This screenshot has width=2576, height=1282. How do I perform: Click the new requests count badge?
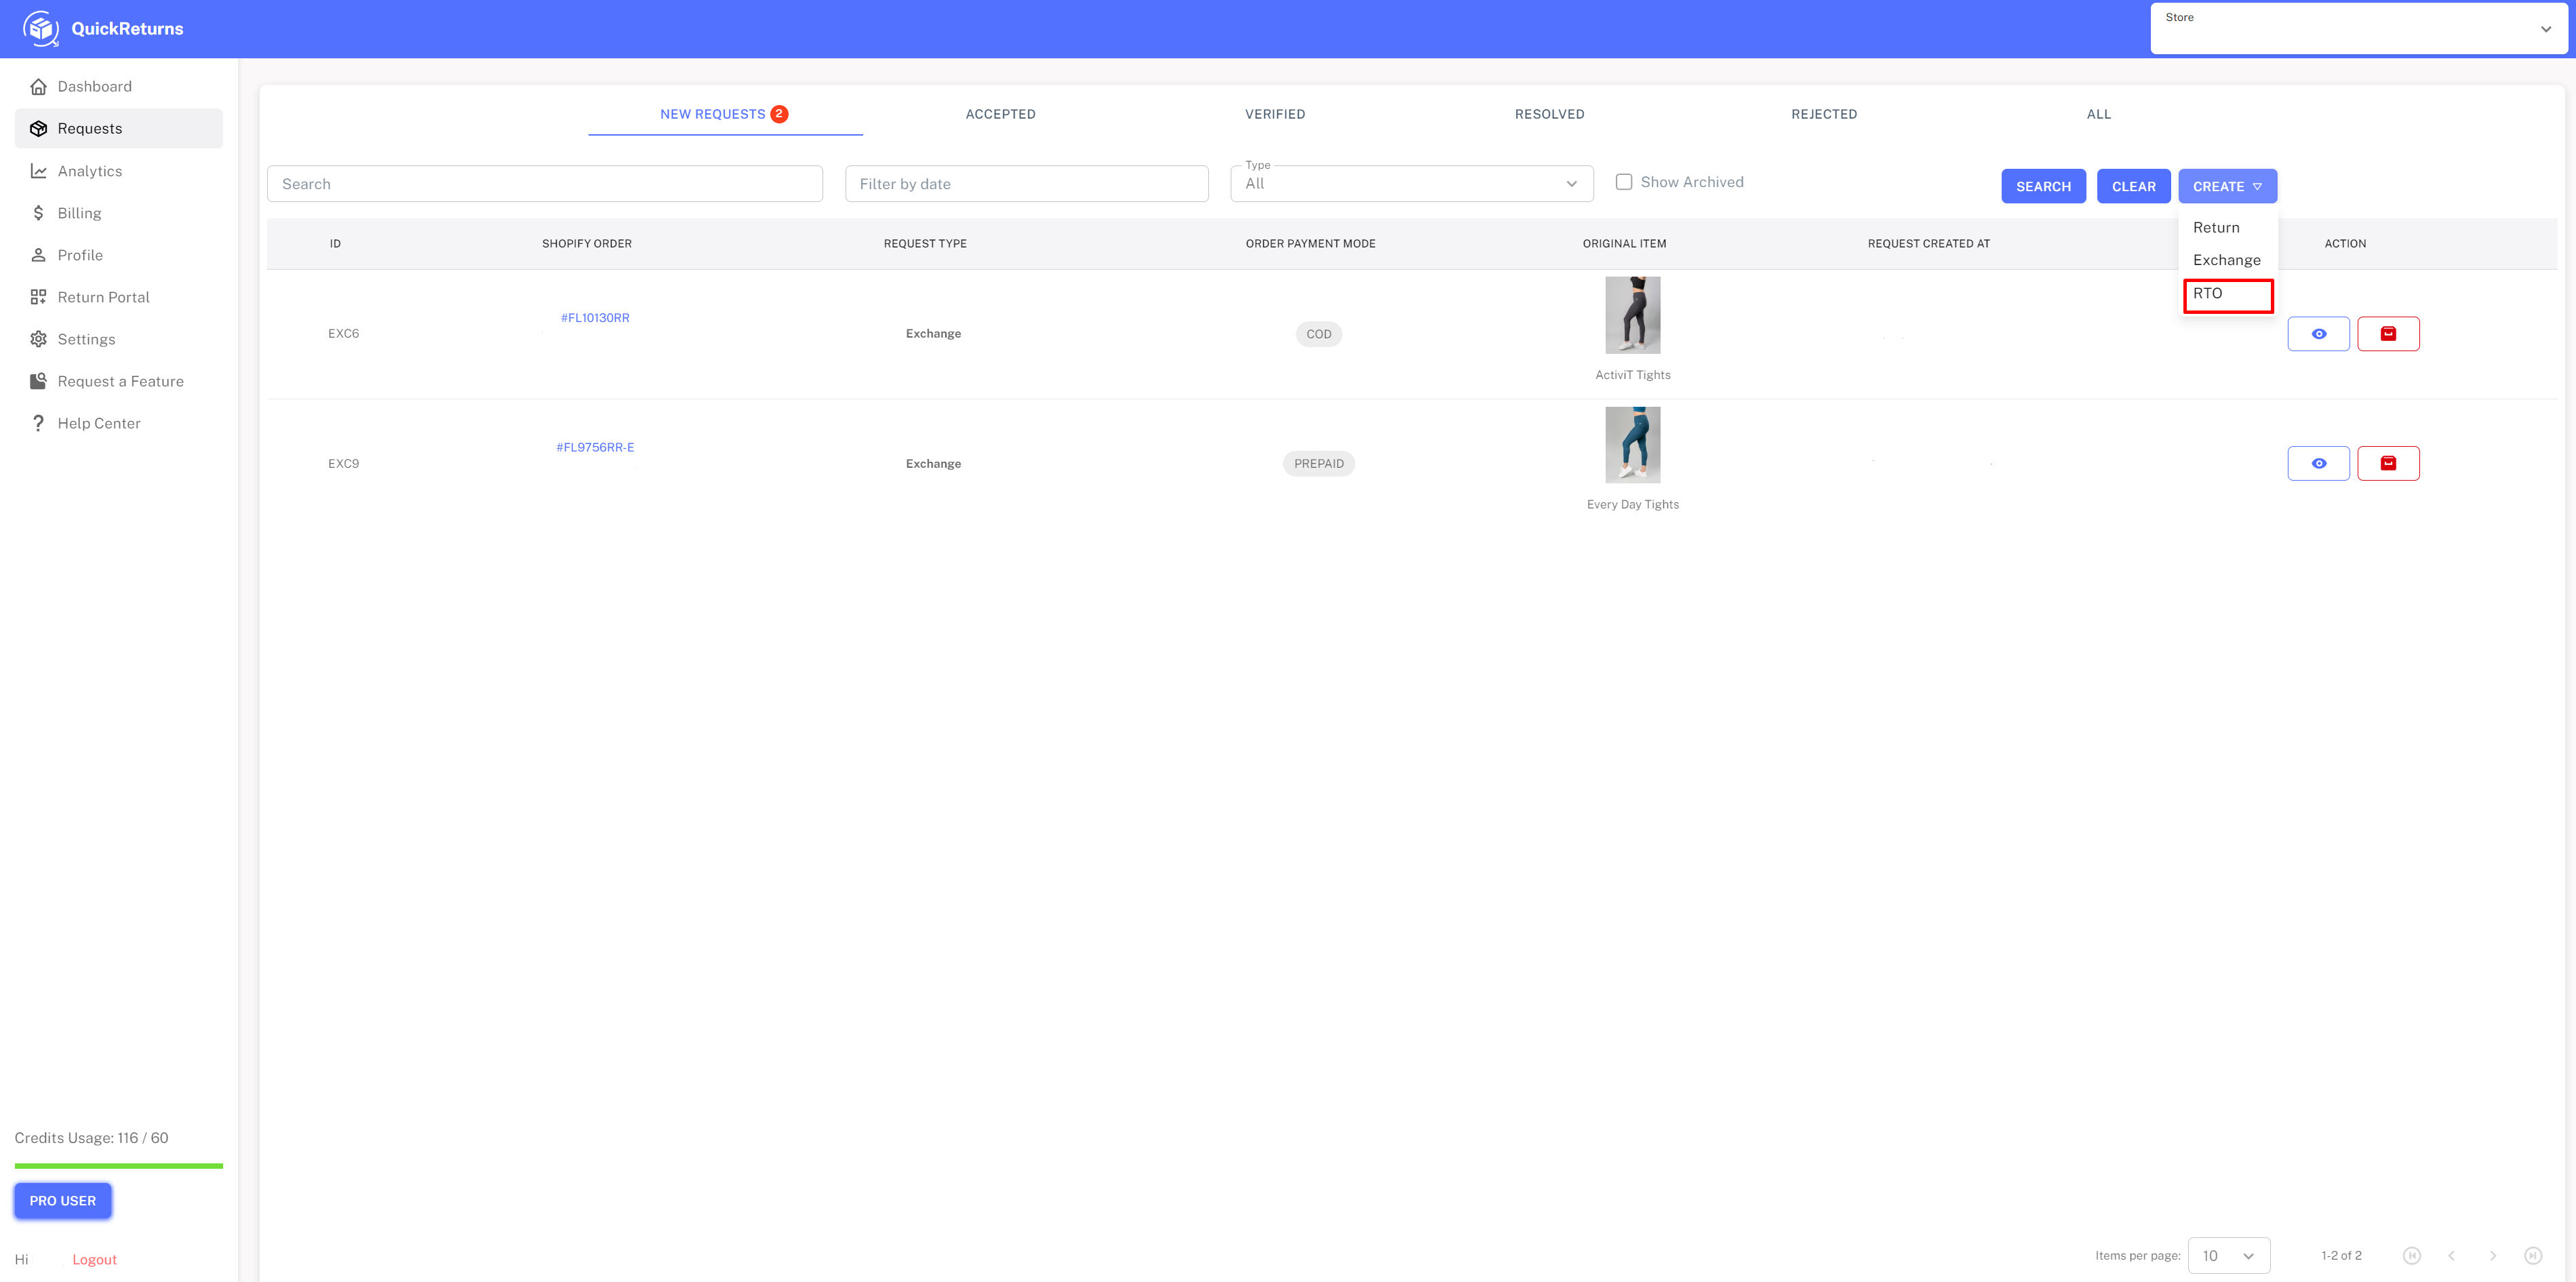(x=779, y=114)
